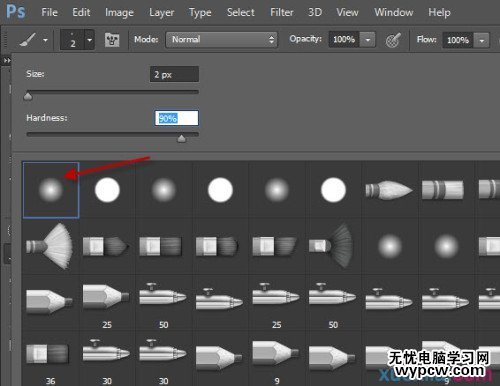Click the Hardness: label
The width and height of the screenshot is (500, 386).
point(47,118)
